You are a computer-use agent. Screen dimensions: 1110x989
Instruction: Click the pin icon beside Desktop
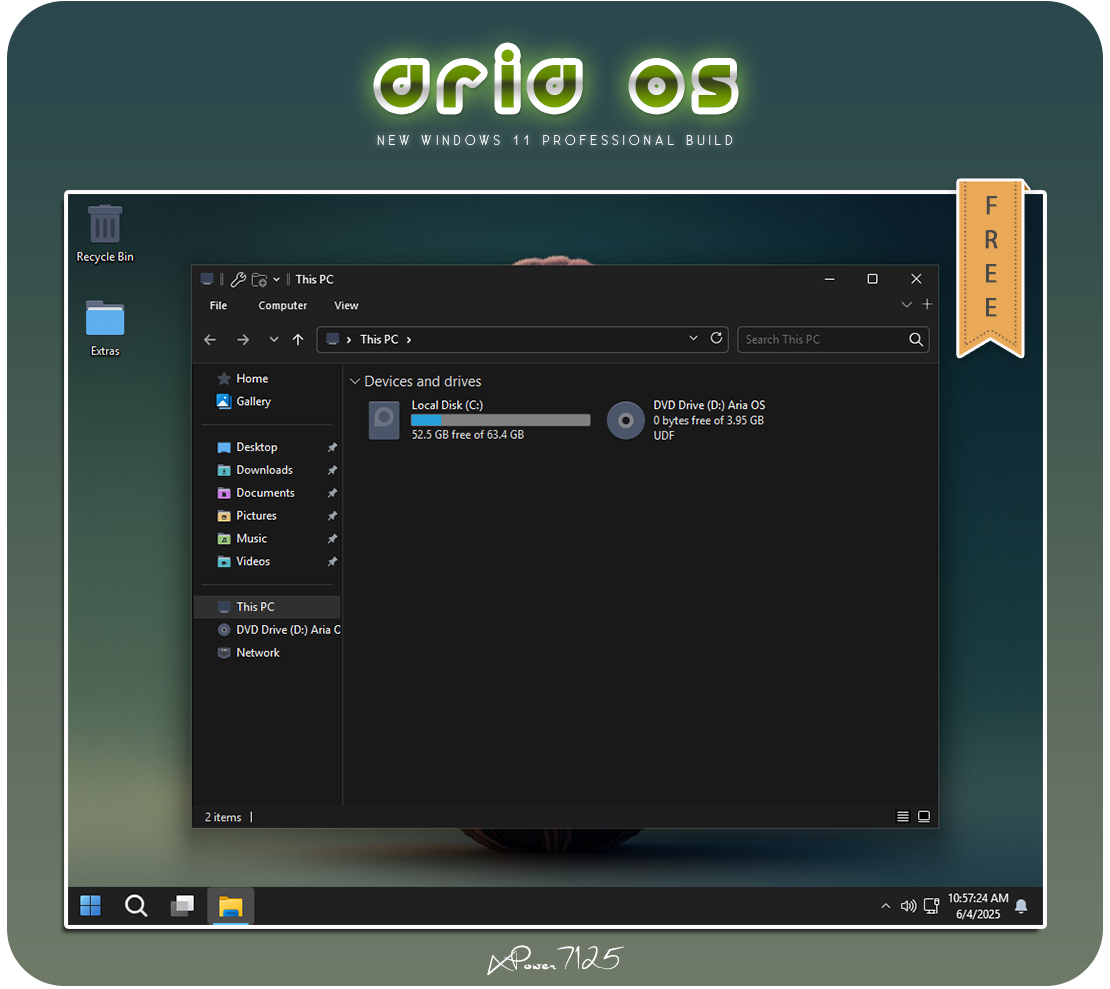332,447
